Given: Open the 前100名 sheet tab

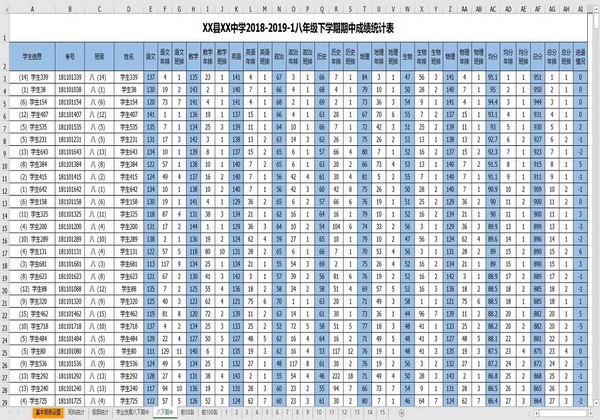Looking at the screenshot, I should (x=209, y=413).
